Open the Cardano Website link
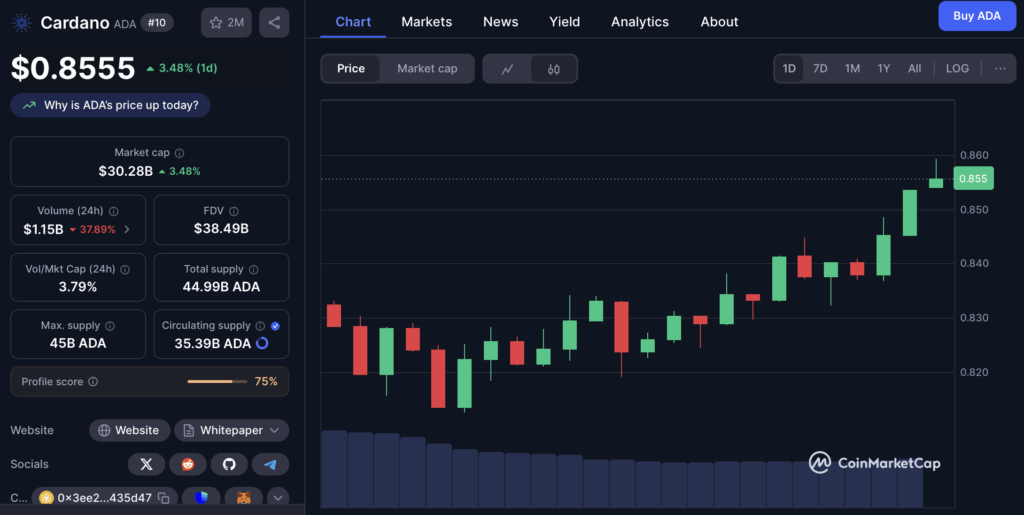Viewport: 1024px width, 515px height. [129, 430]
